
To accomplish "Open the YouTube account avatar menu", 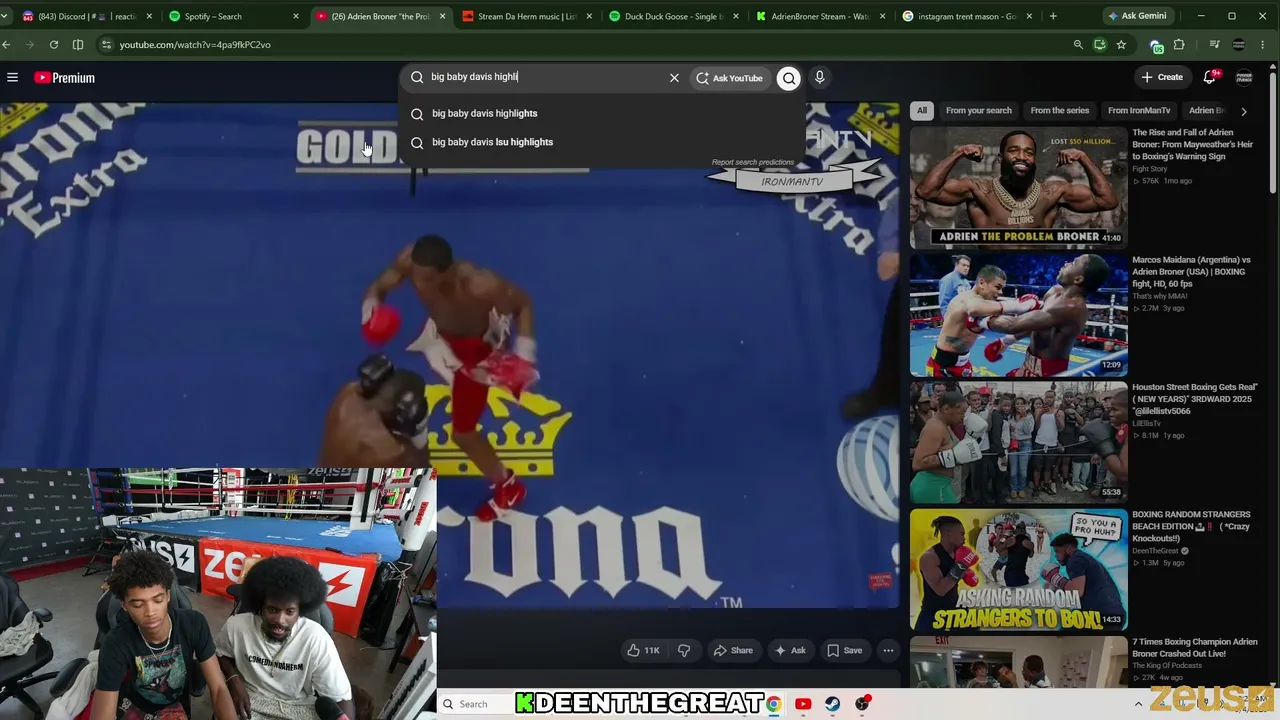I will coord(1244,77).
